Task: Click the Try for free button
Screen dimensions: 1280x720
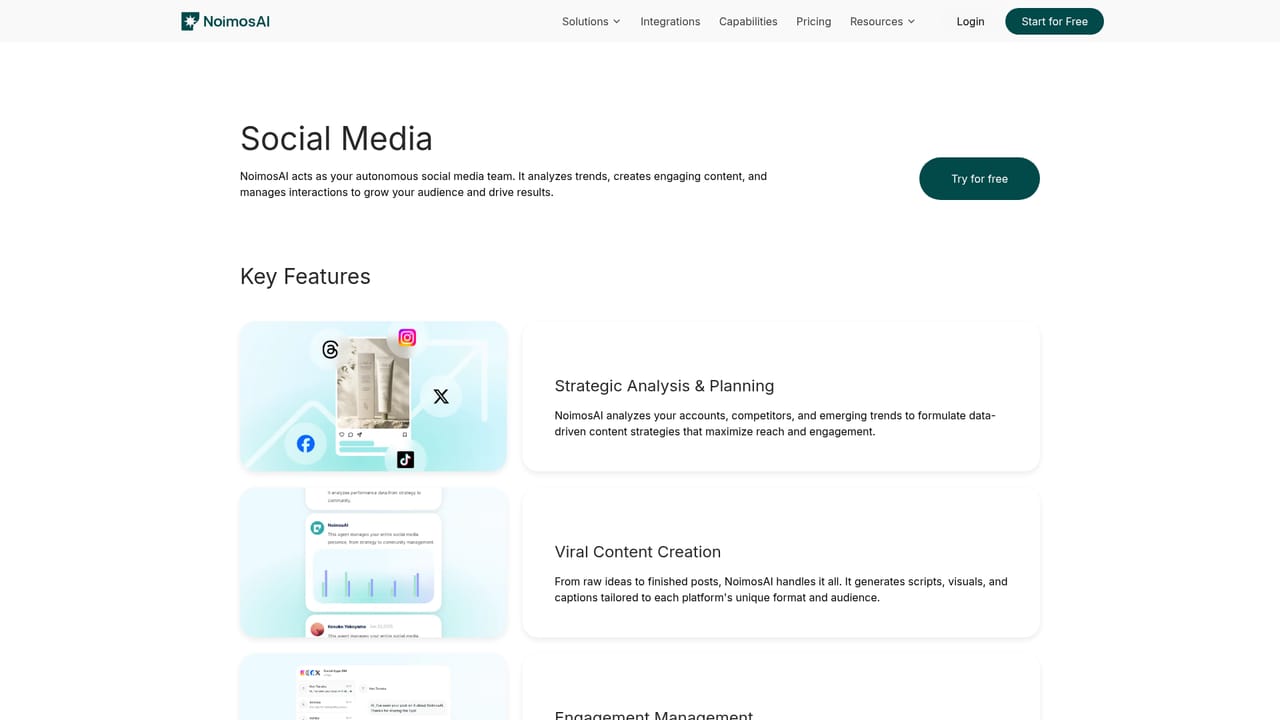Action: [x=979, y=179]
